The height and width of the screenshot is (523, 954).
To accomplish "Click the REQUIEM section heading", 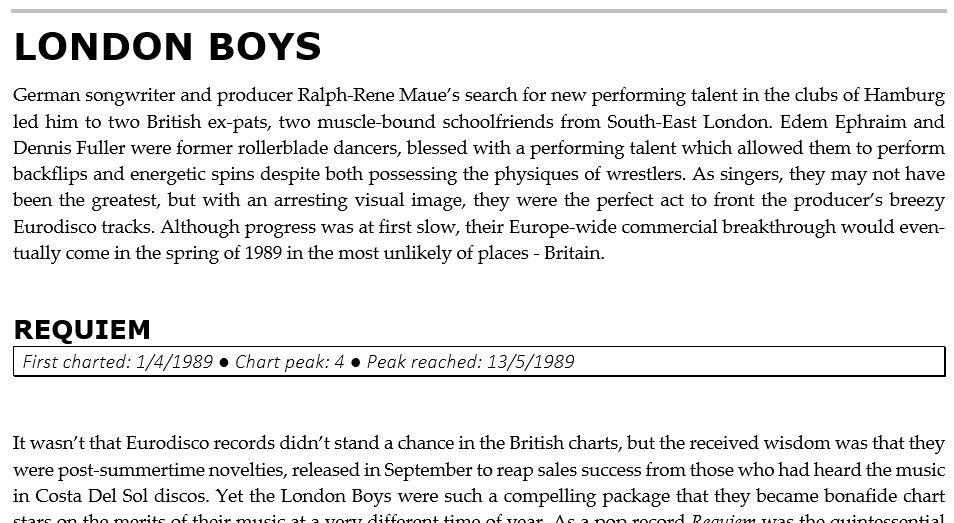I will 82,329.
